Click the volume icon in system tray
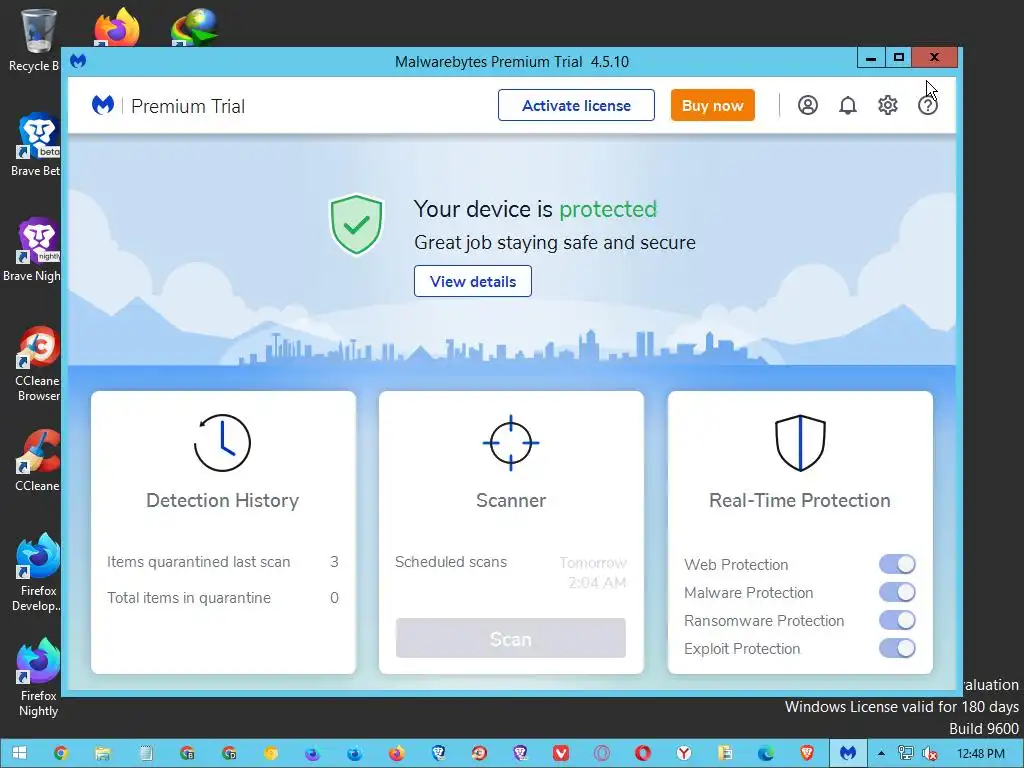This screenshot has height=768, width=1024. (929, 754)
